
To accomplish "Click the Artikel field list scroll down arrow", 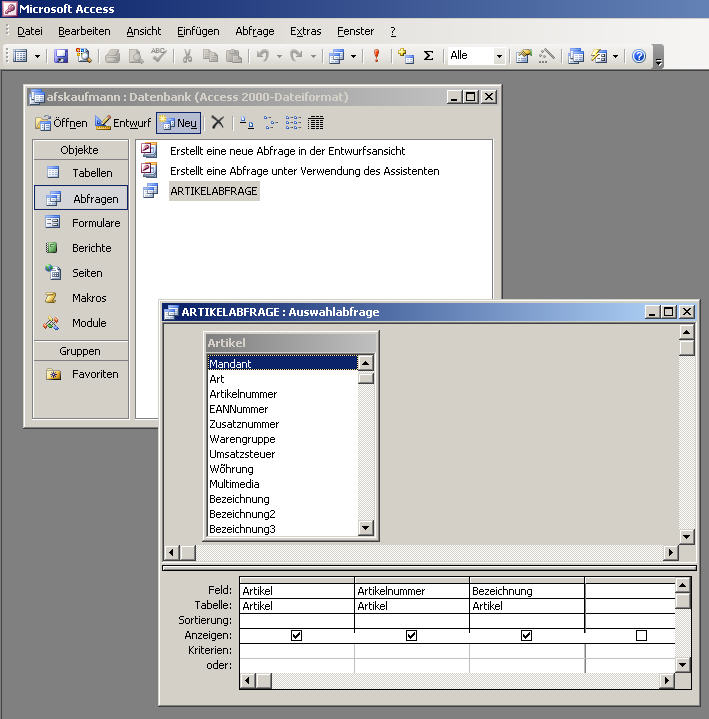I will click(366, 528).
